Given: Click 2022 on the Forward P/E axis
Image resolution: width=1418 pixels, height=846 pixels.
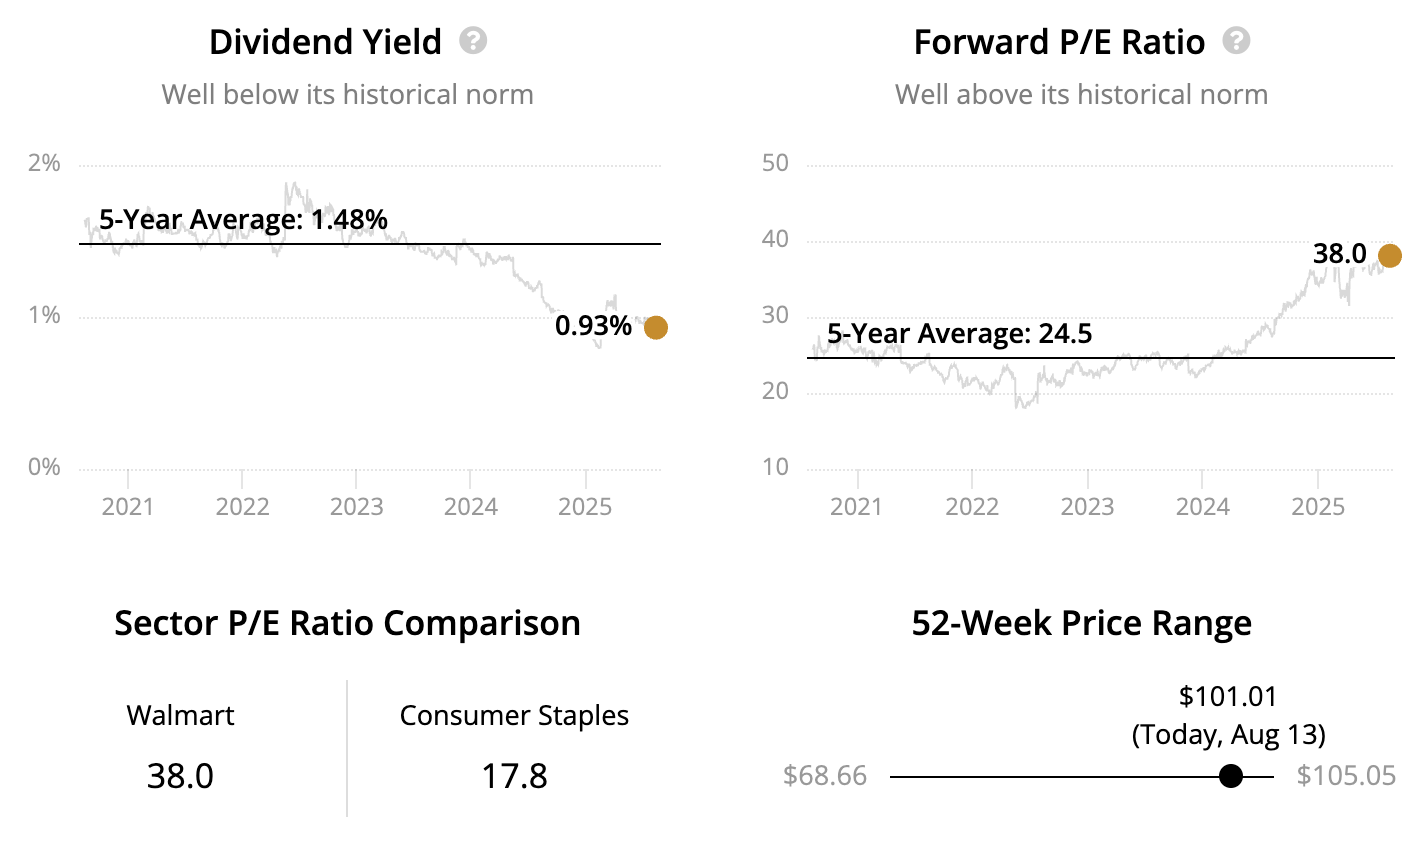Looking at the screenshot, I should point(972,507).
